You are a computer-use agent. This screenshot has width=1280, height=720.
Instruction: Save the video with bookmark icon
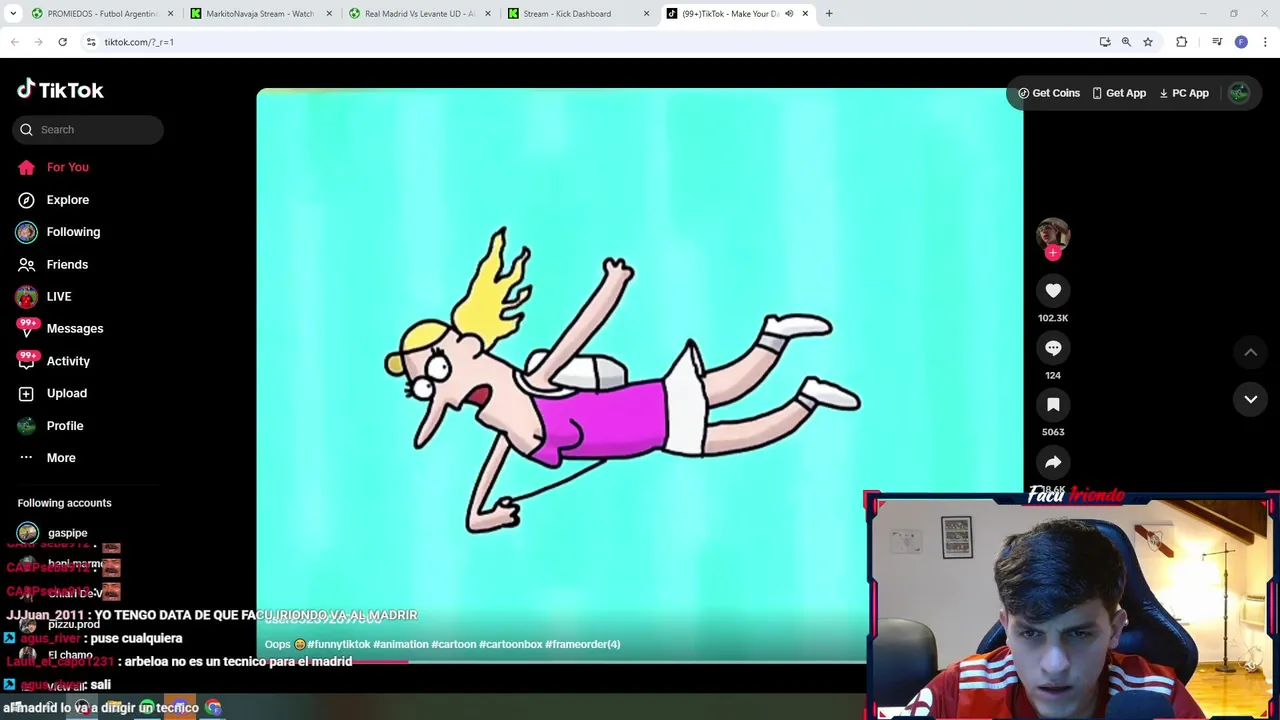click(x=1053, y=404)
